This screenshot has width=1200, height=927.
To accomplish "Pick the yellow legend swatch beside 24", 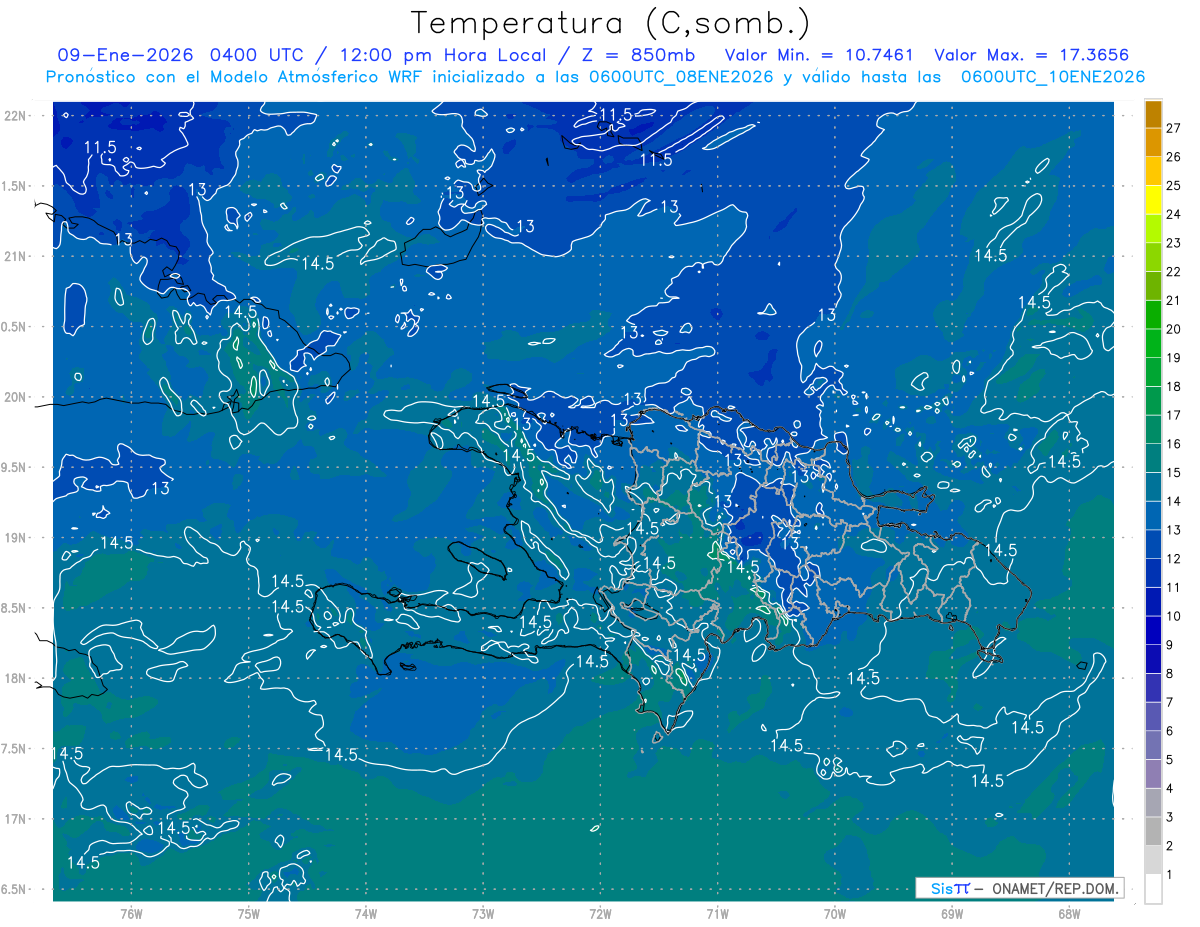I will point(1153,201).
